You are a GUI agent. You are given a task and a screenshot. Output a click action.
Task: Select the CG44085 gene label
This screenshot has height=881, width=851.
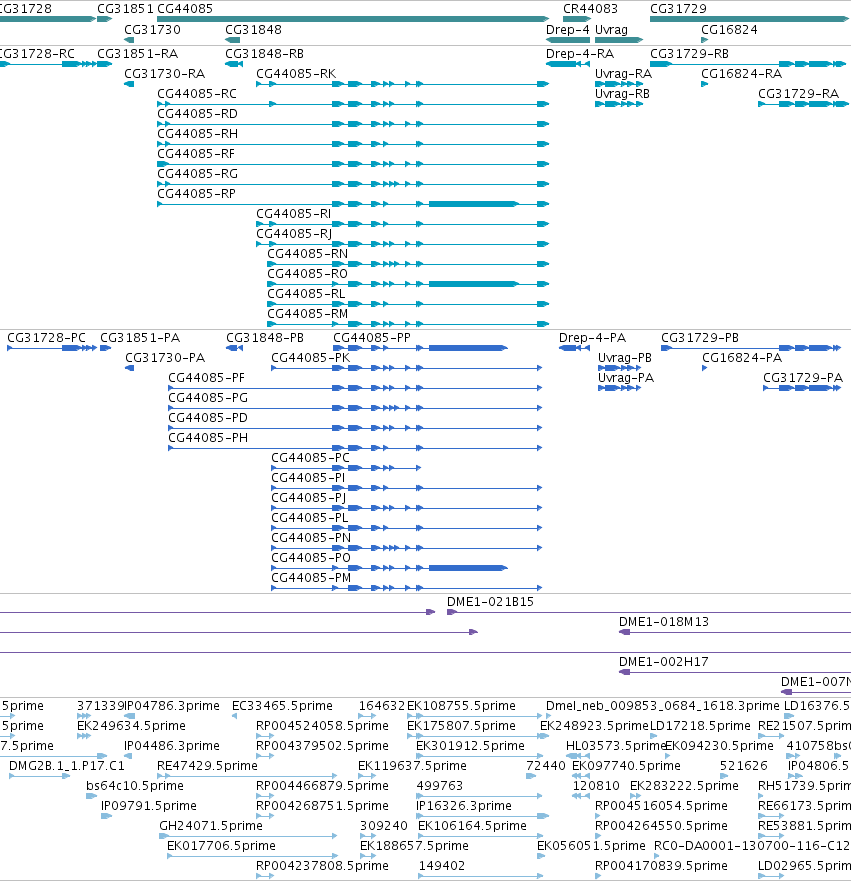tap(185, 9)
